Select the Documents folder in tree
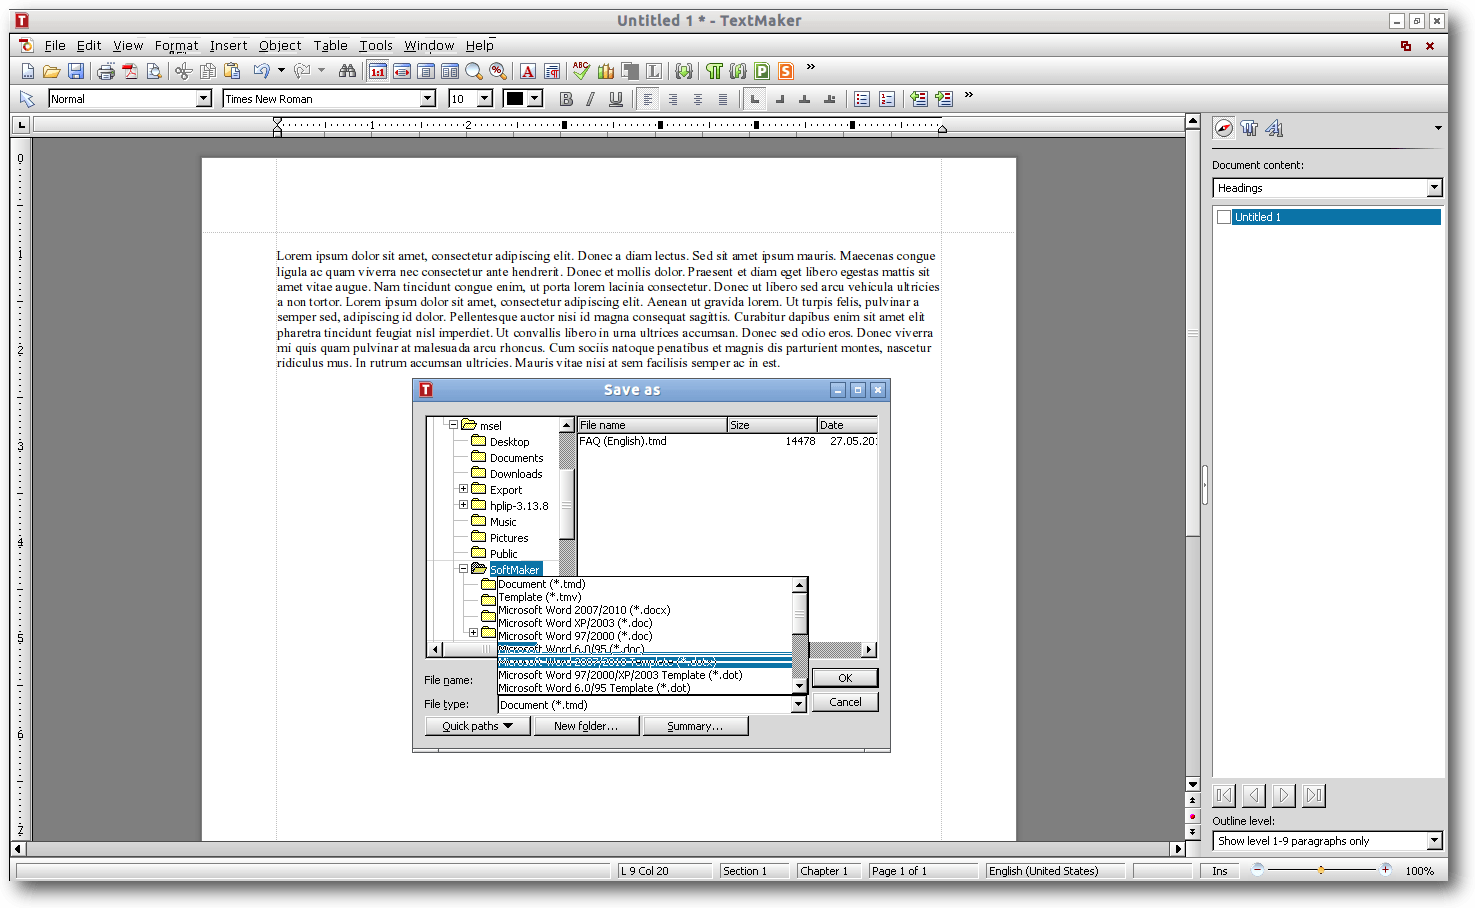The width and height of the screenshot is (1475, 908). pos(516,458)
